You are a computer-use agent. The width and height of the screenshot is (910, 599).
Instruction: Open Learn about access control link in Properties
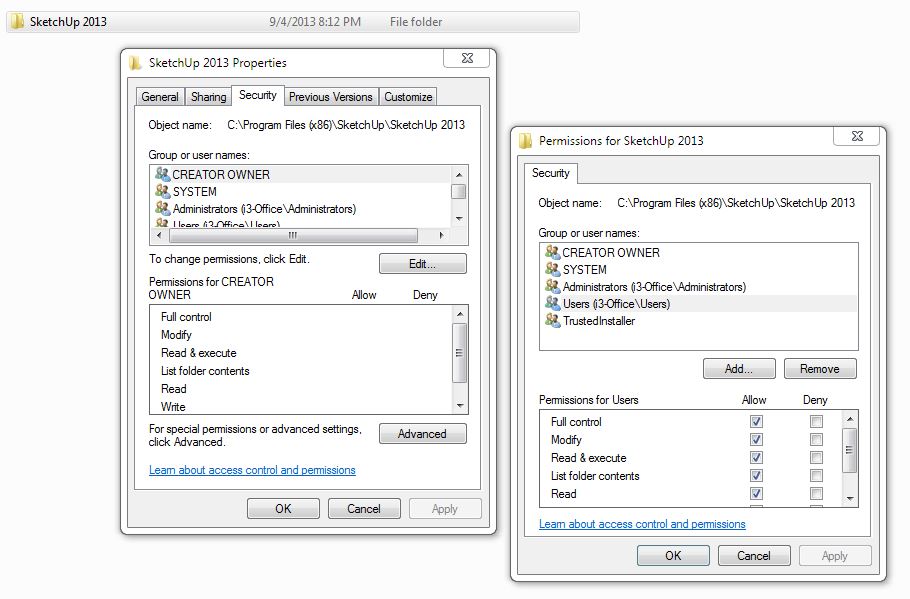[x=252, y=470]
